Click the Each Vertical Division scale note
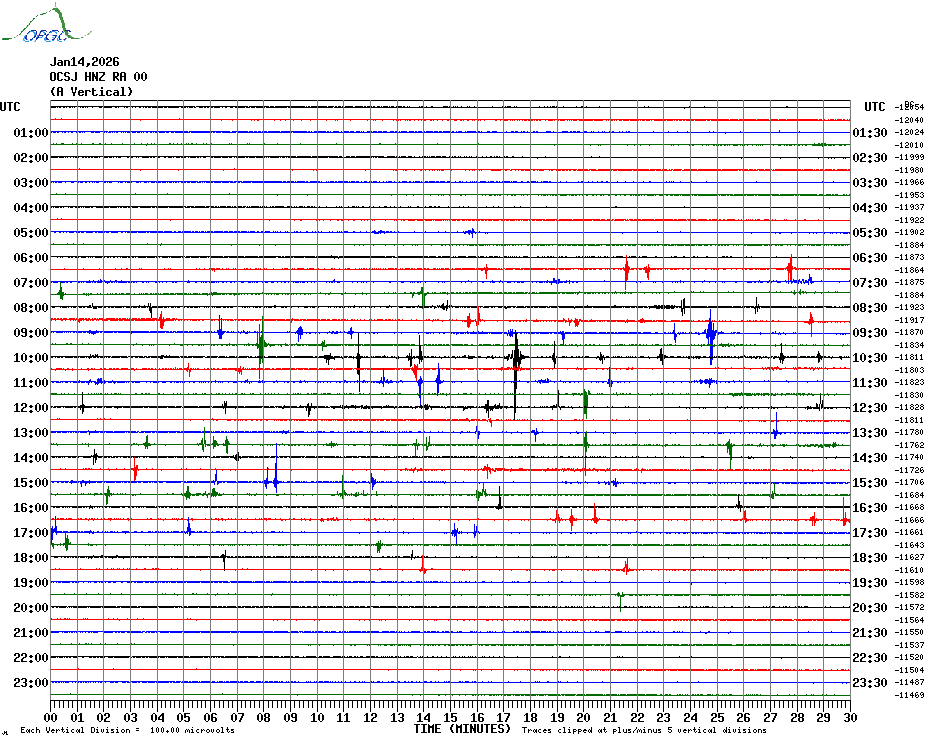Image resolution: width=930 pixels, height=744 pixels. (127, 730)
